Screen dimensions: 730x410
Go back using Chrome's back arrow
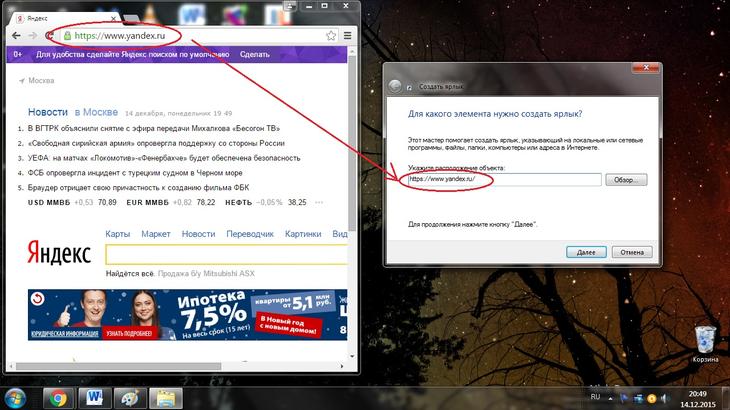coord(16,36)
